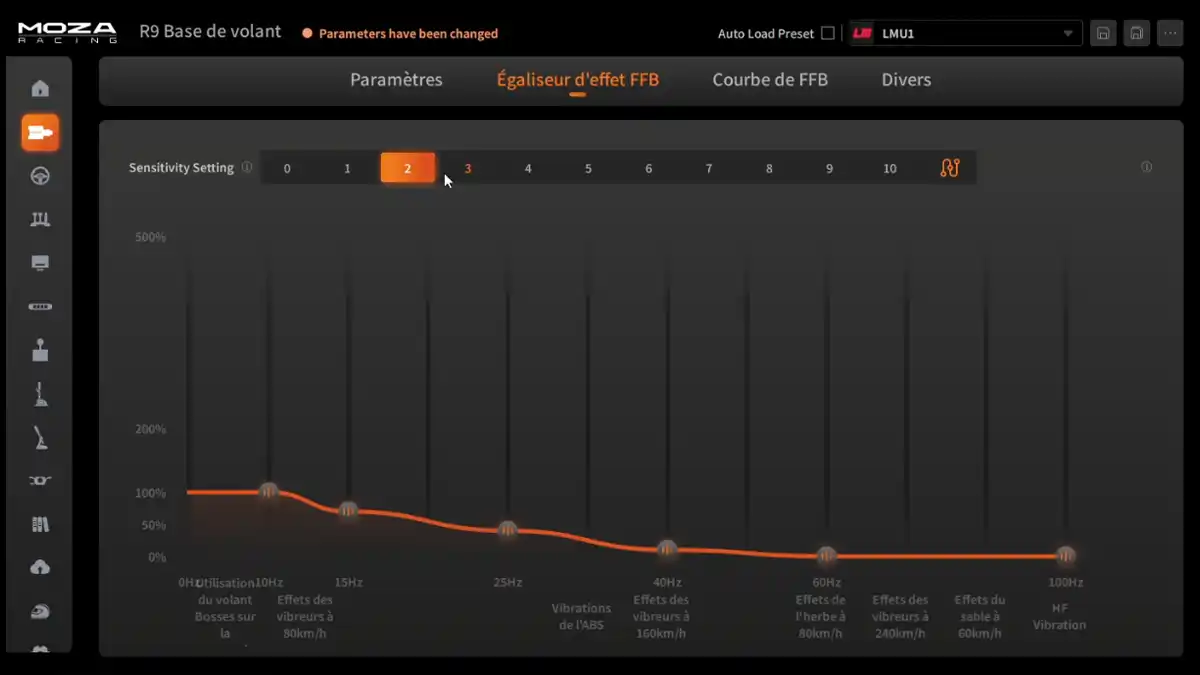This screenshot has height=675, width=1200.
Task: Click the save preset icon beside LMU1 dropdown
Action: pos(1103,33)
